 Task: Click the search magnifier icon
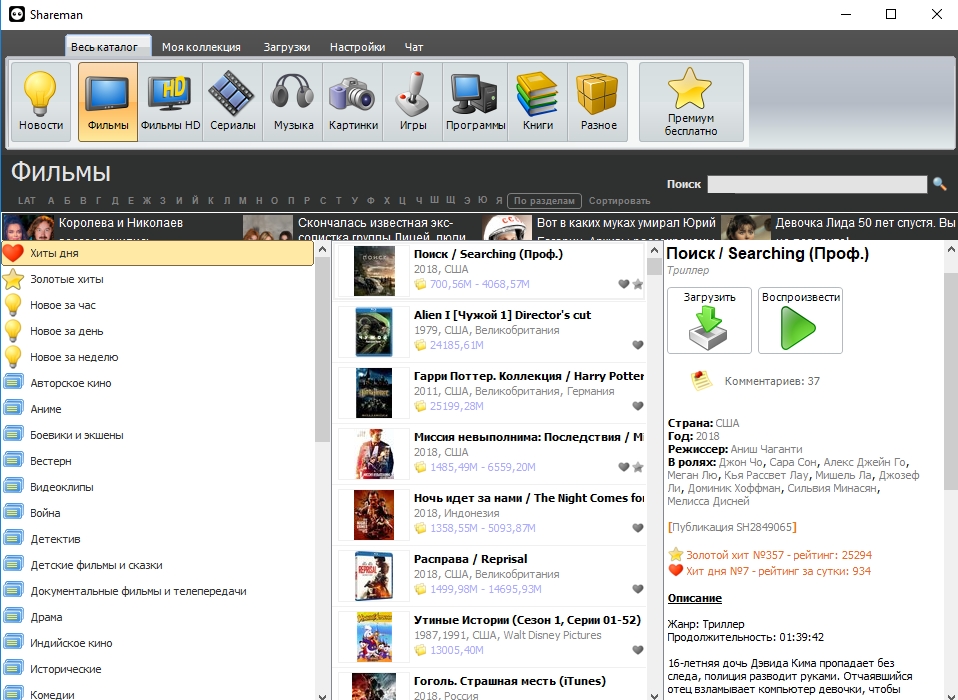tap(939, 183)
